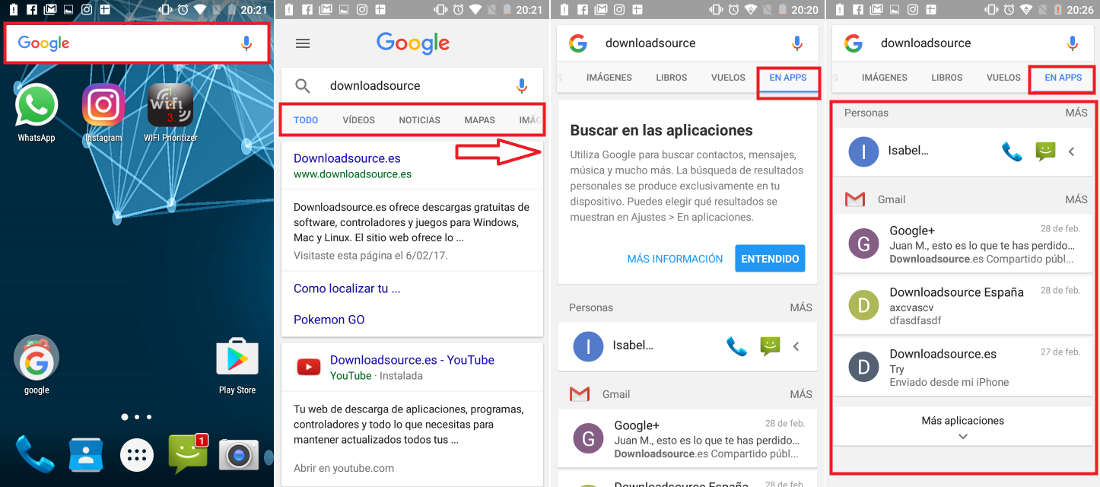
Task: Select LIBROS tab on 'Buscar en las aplicaciones' screen
Action: (x=671, y=78)
